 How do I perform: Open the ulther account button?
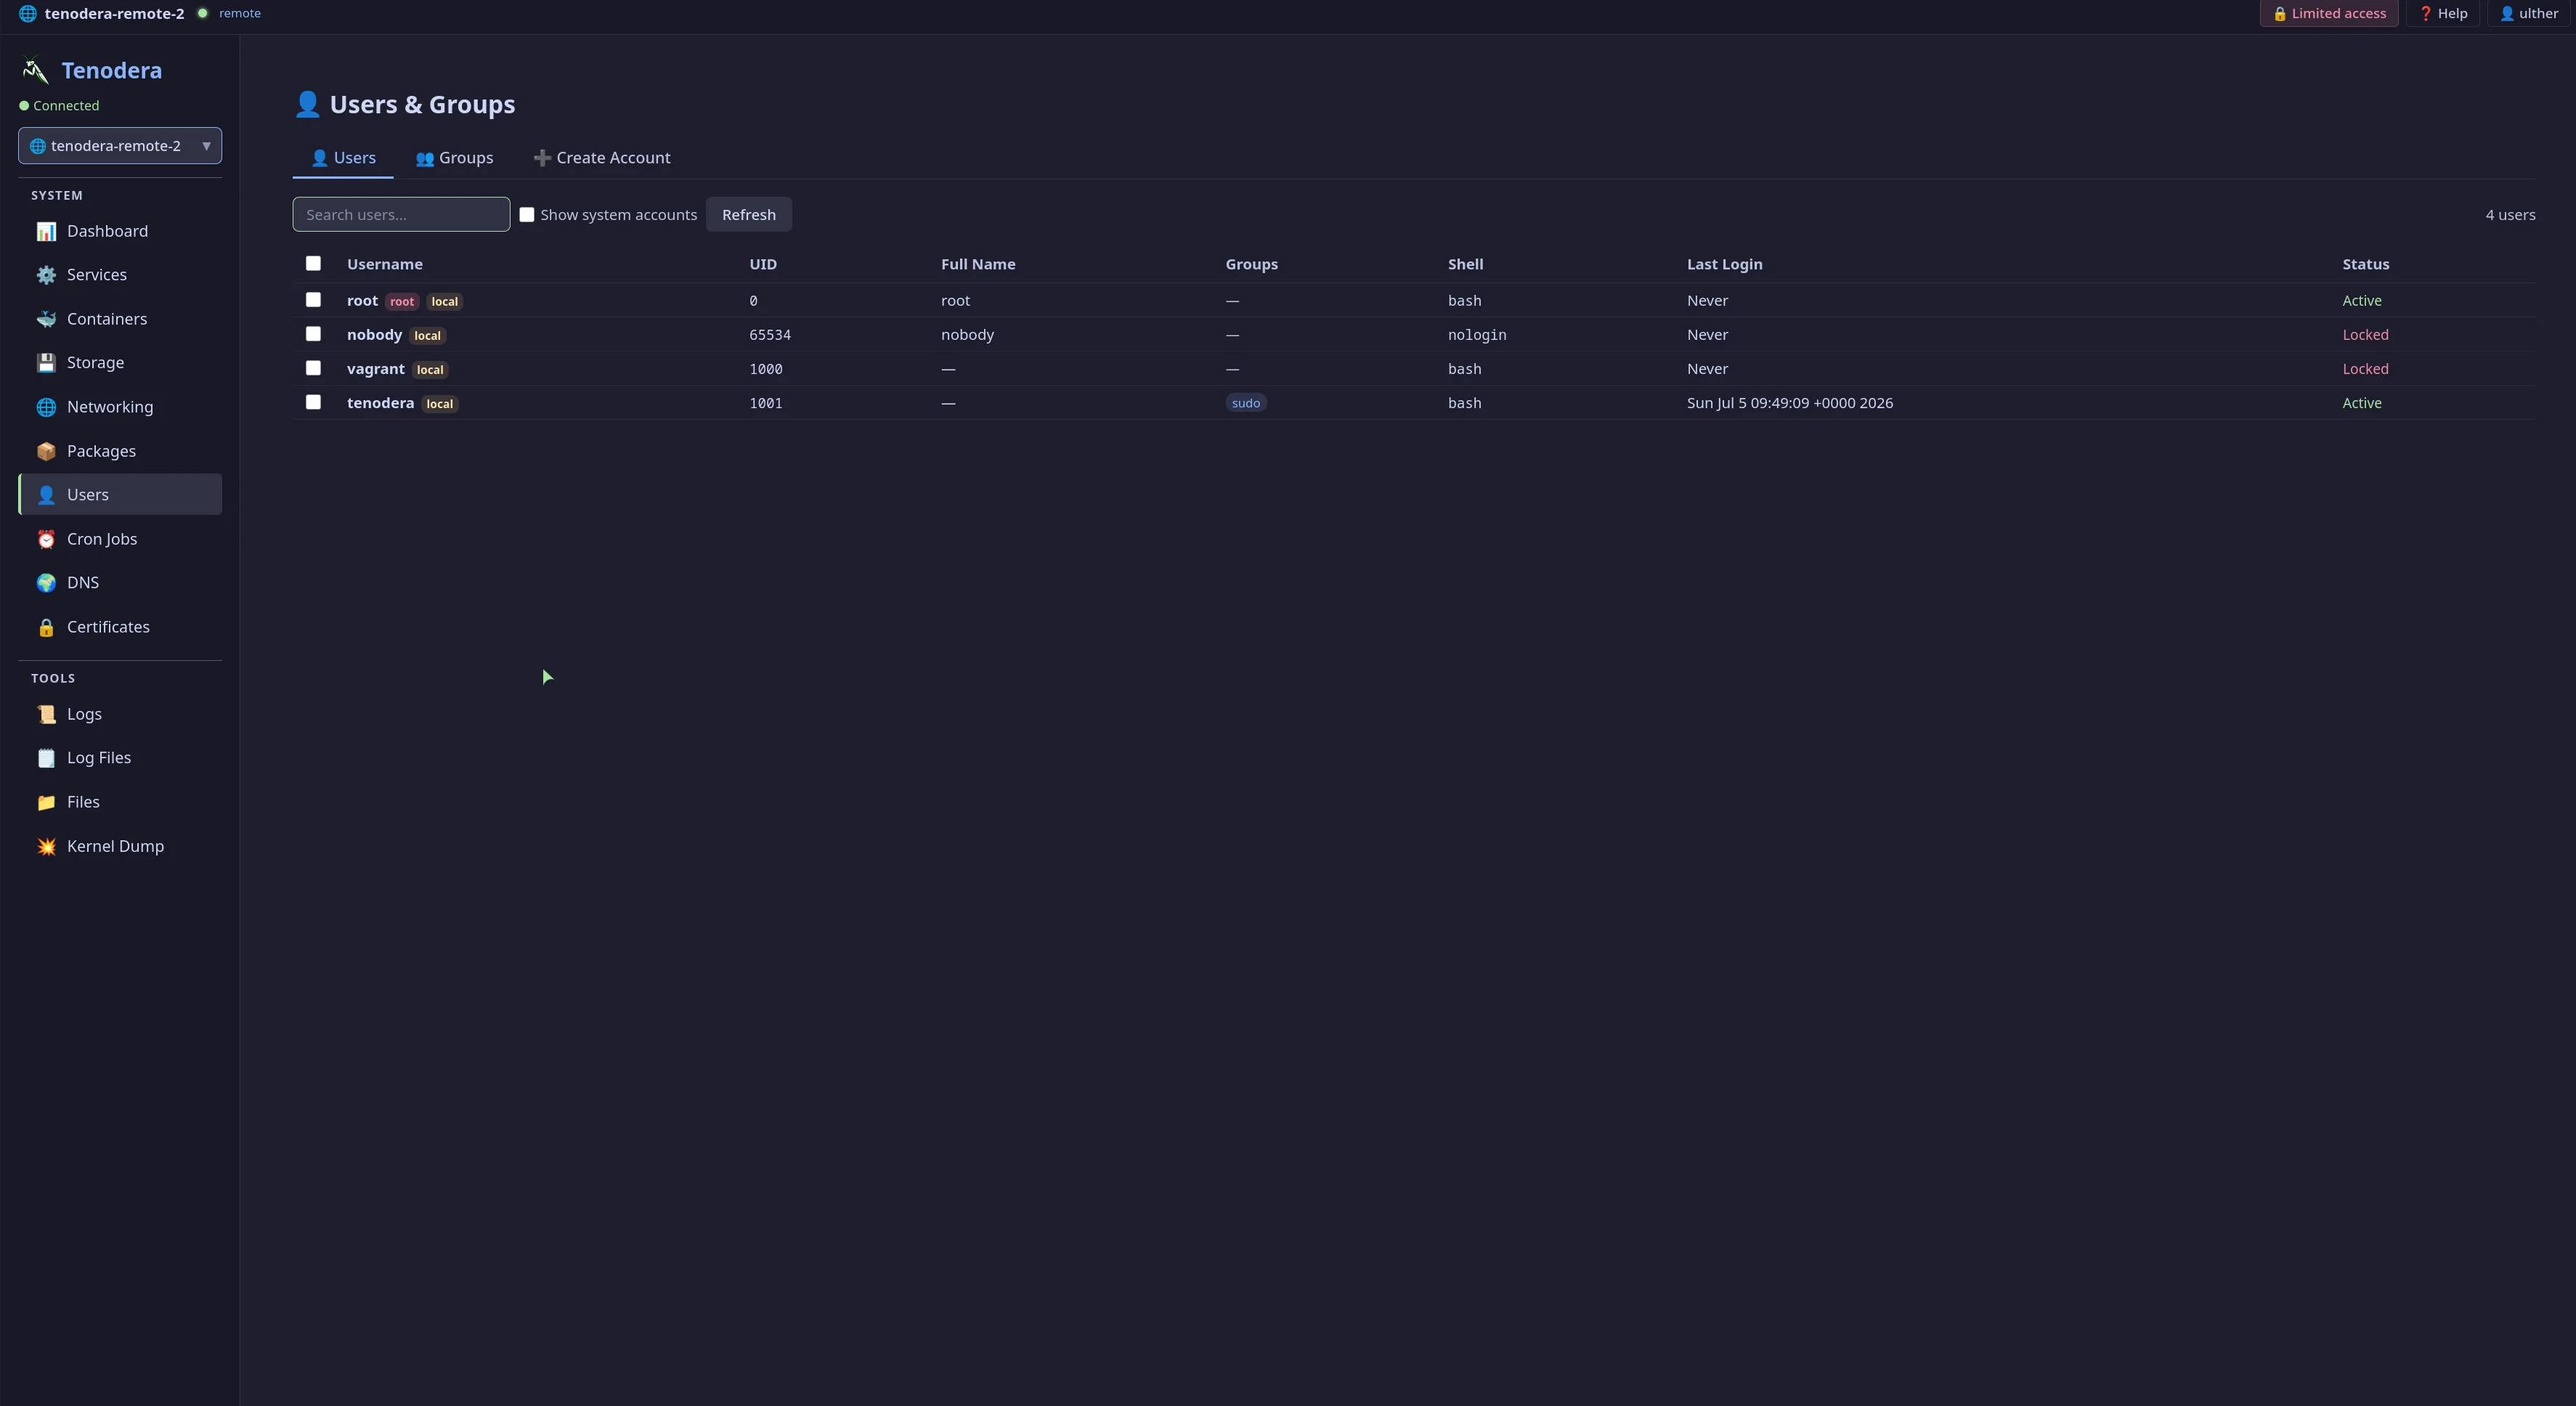click(x=2529, y=14)
